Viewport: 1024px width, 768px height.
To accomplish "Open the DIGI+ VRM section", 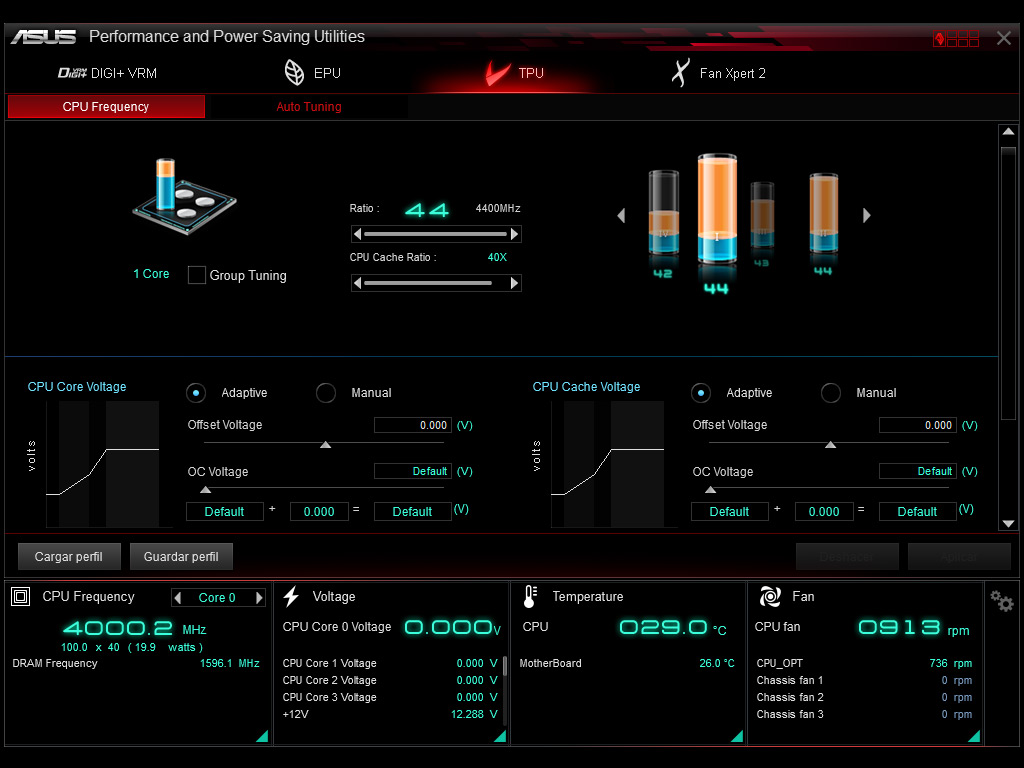I will pos(107,73).
